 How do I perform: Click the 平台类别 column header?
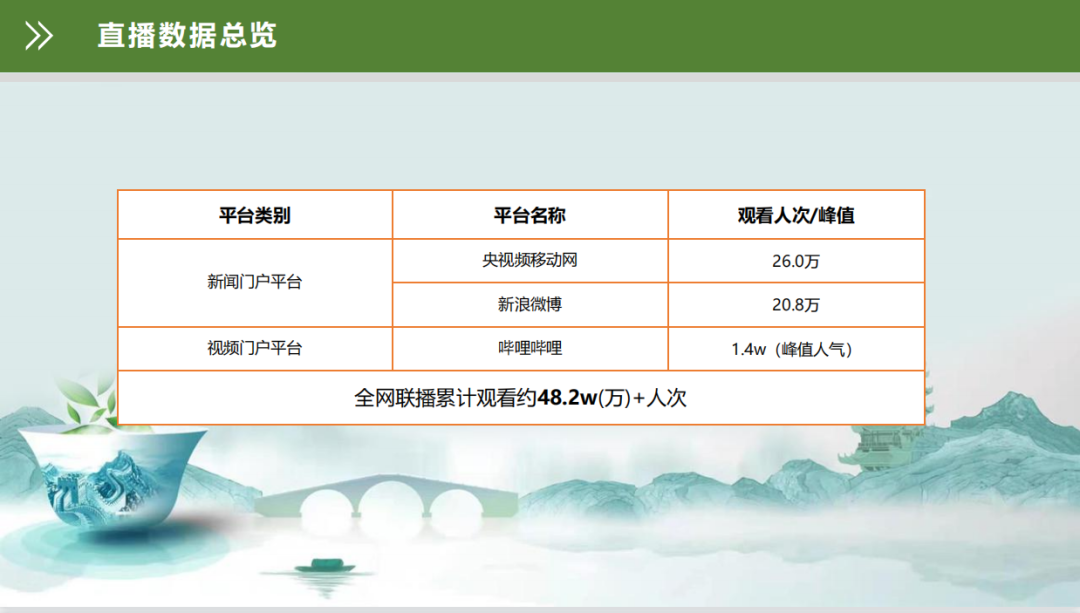pyautogui.click(x=255, y=215)
